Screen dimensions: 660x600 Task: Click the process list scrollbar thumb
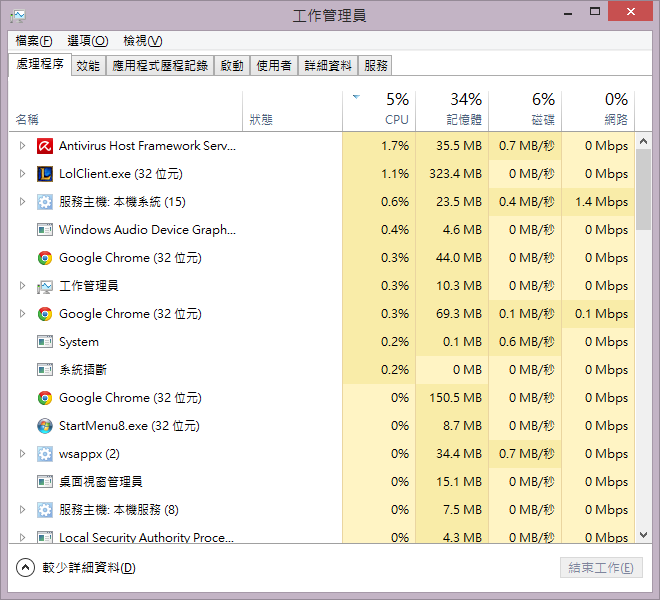[x=643, y=189]
